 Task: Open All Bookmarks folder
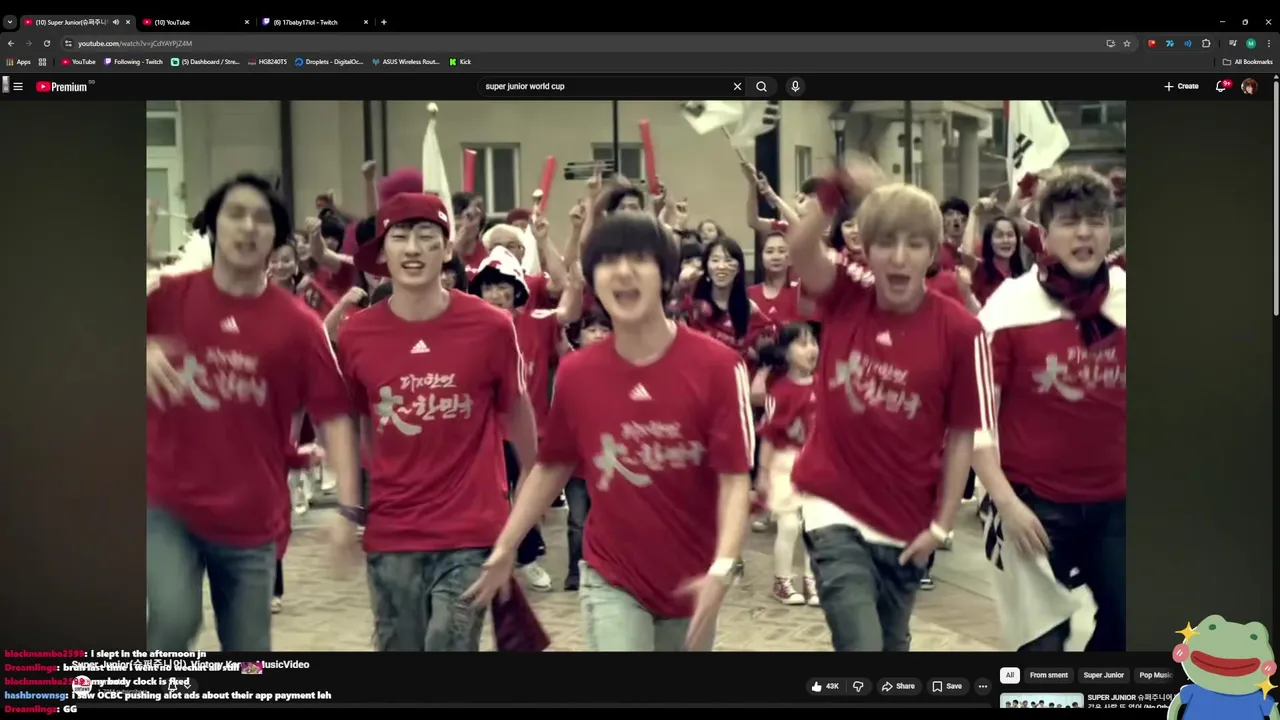[1247, 62]
